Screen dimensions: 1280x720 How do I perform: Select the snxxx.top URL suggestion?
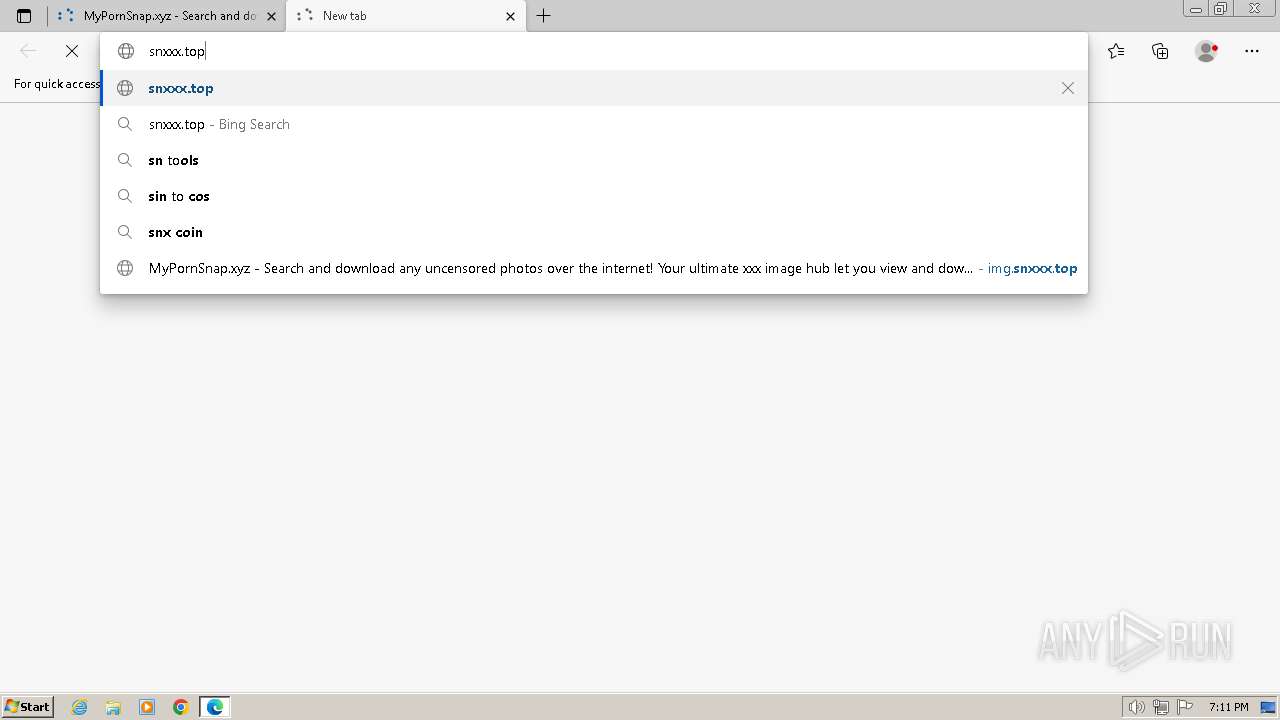(x=594, y=88)
